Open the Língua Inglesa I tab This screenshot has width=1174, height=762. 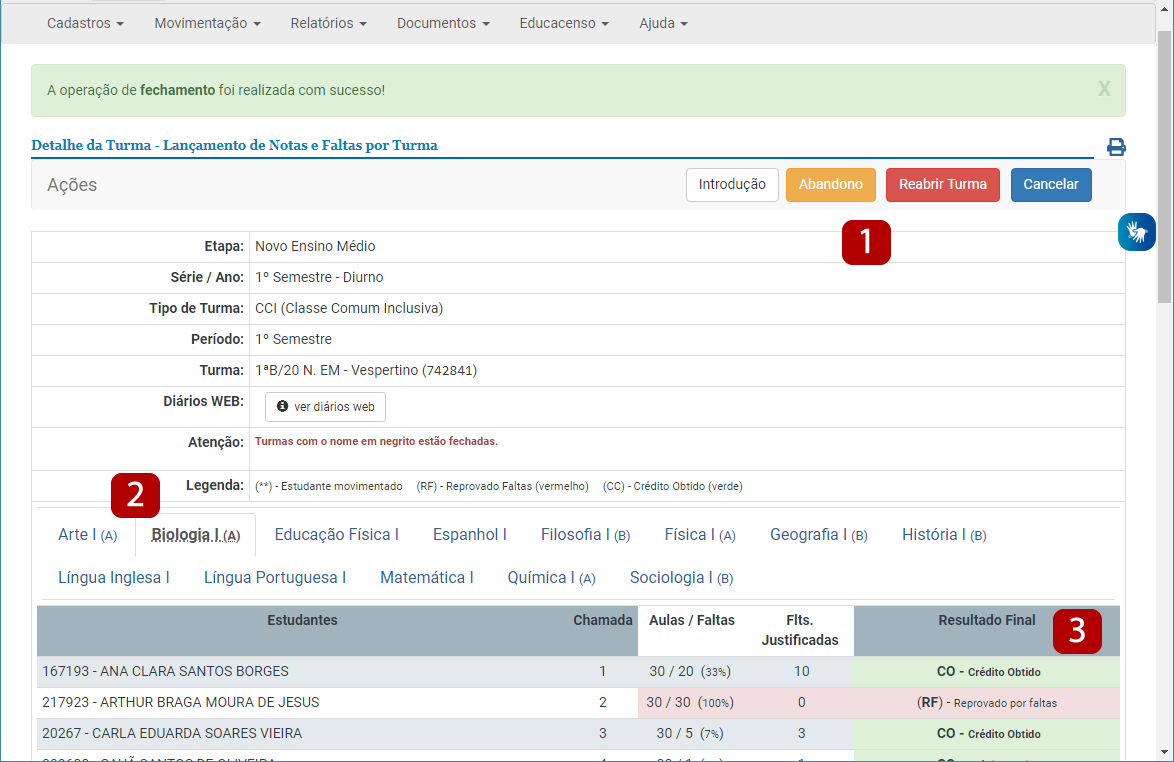[114, 578]
